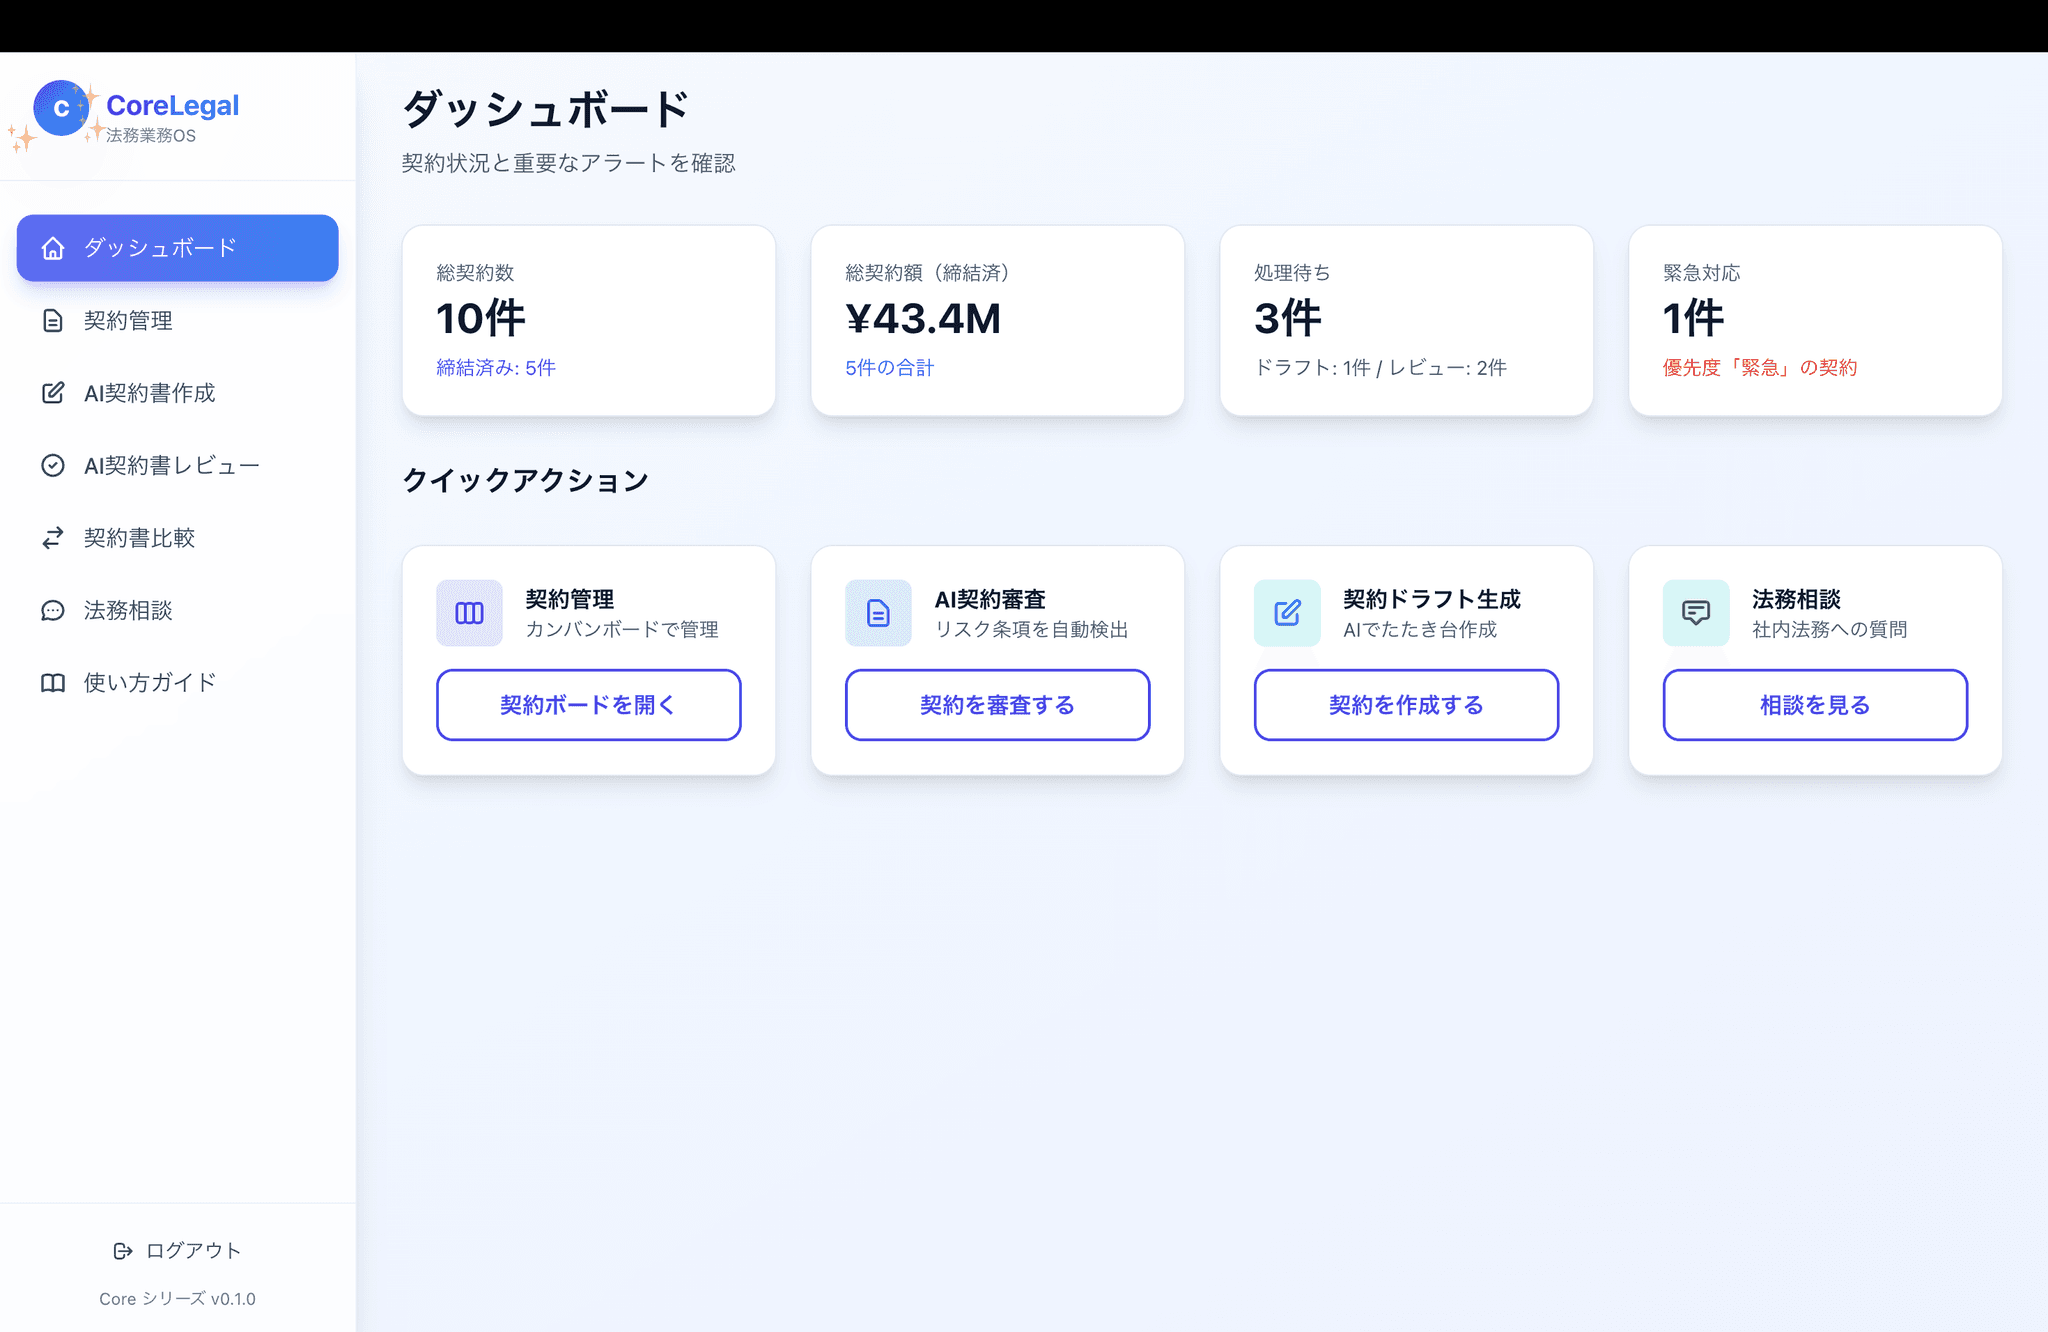Click the 相談を見る button
This screenshot has width=2048, height=1332.
pyautogui.click(x=1813, y=705)
